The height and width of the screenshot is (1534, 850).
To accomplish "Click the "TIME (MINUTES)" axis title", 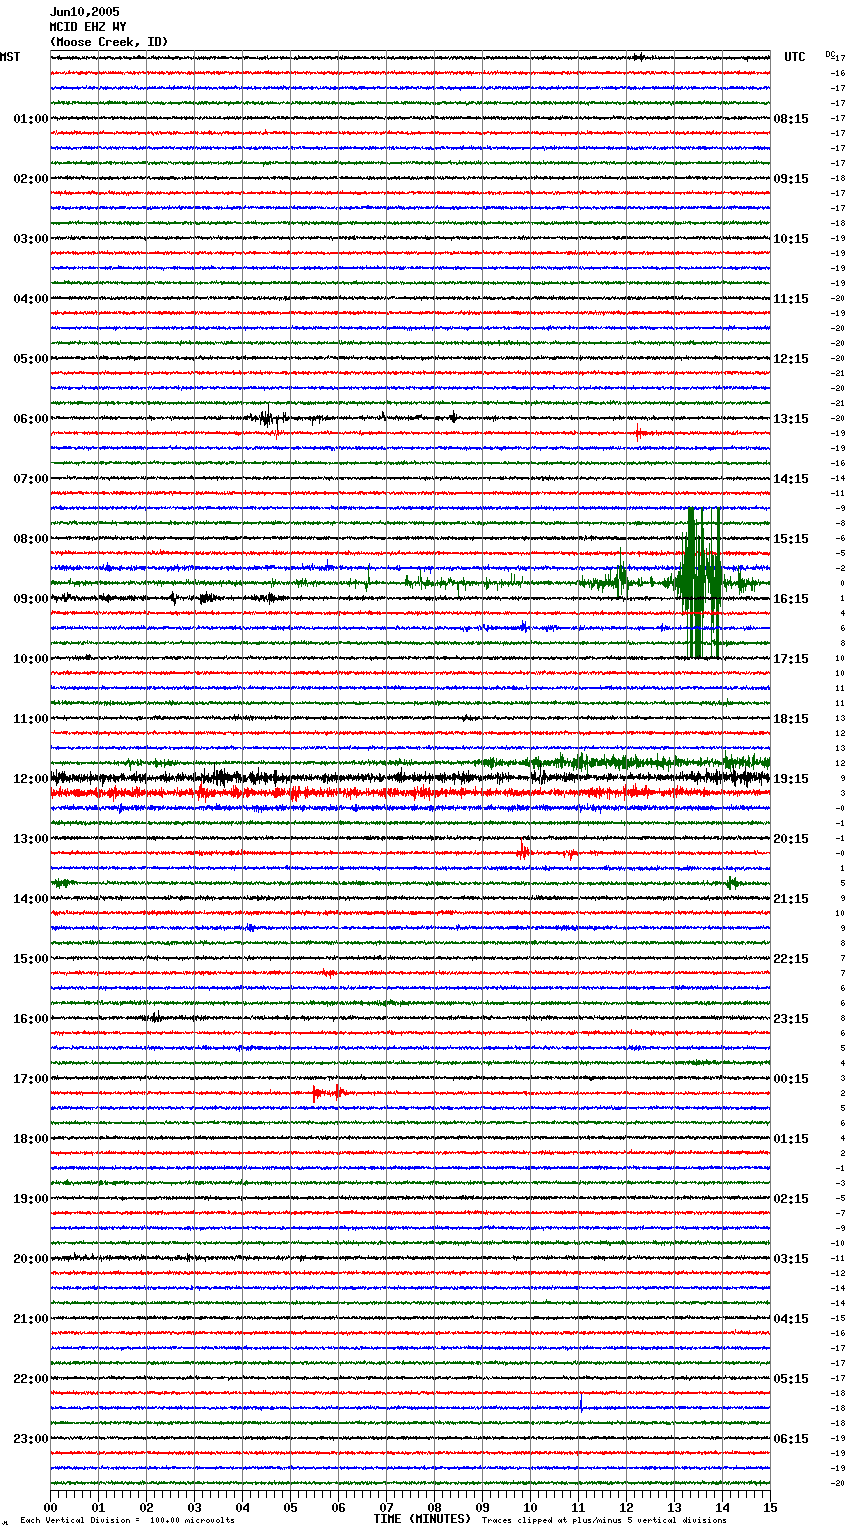I will [422, 1519].
